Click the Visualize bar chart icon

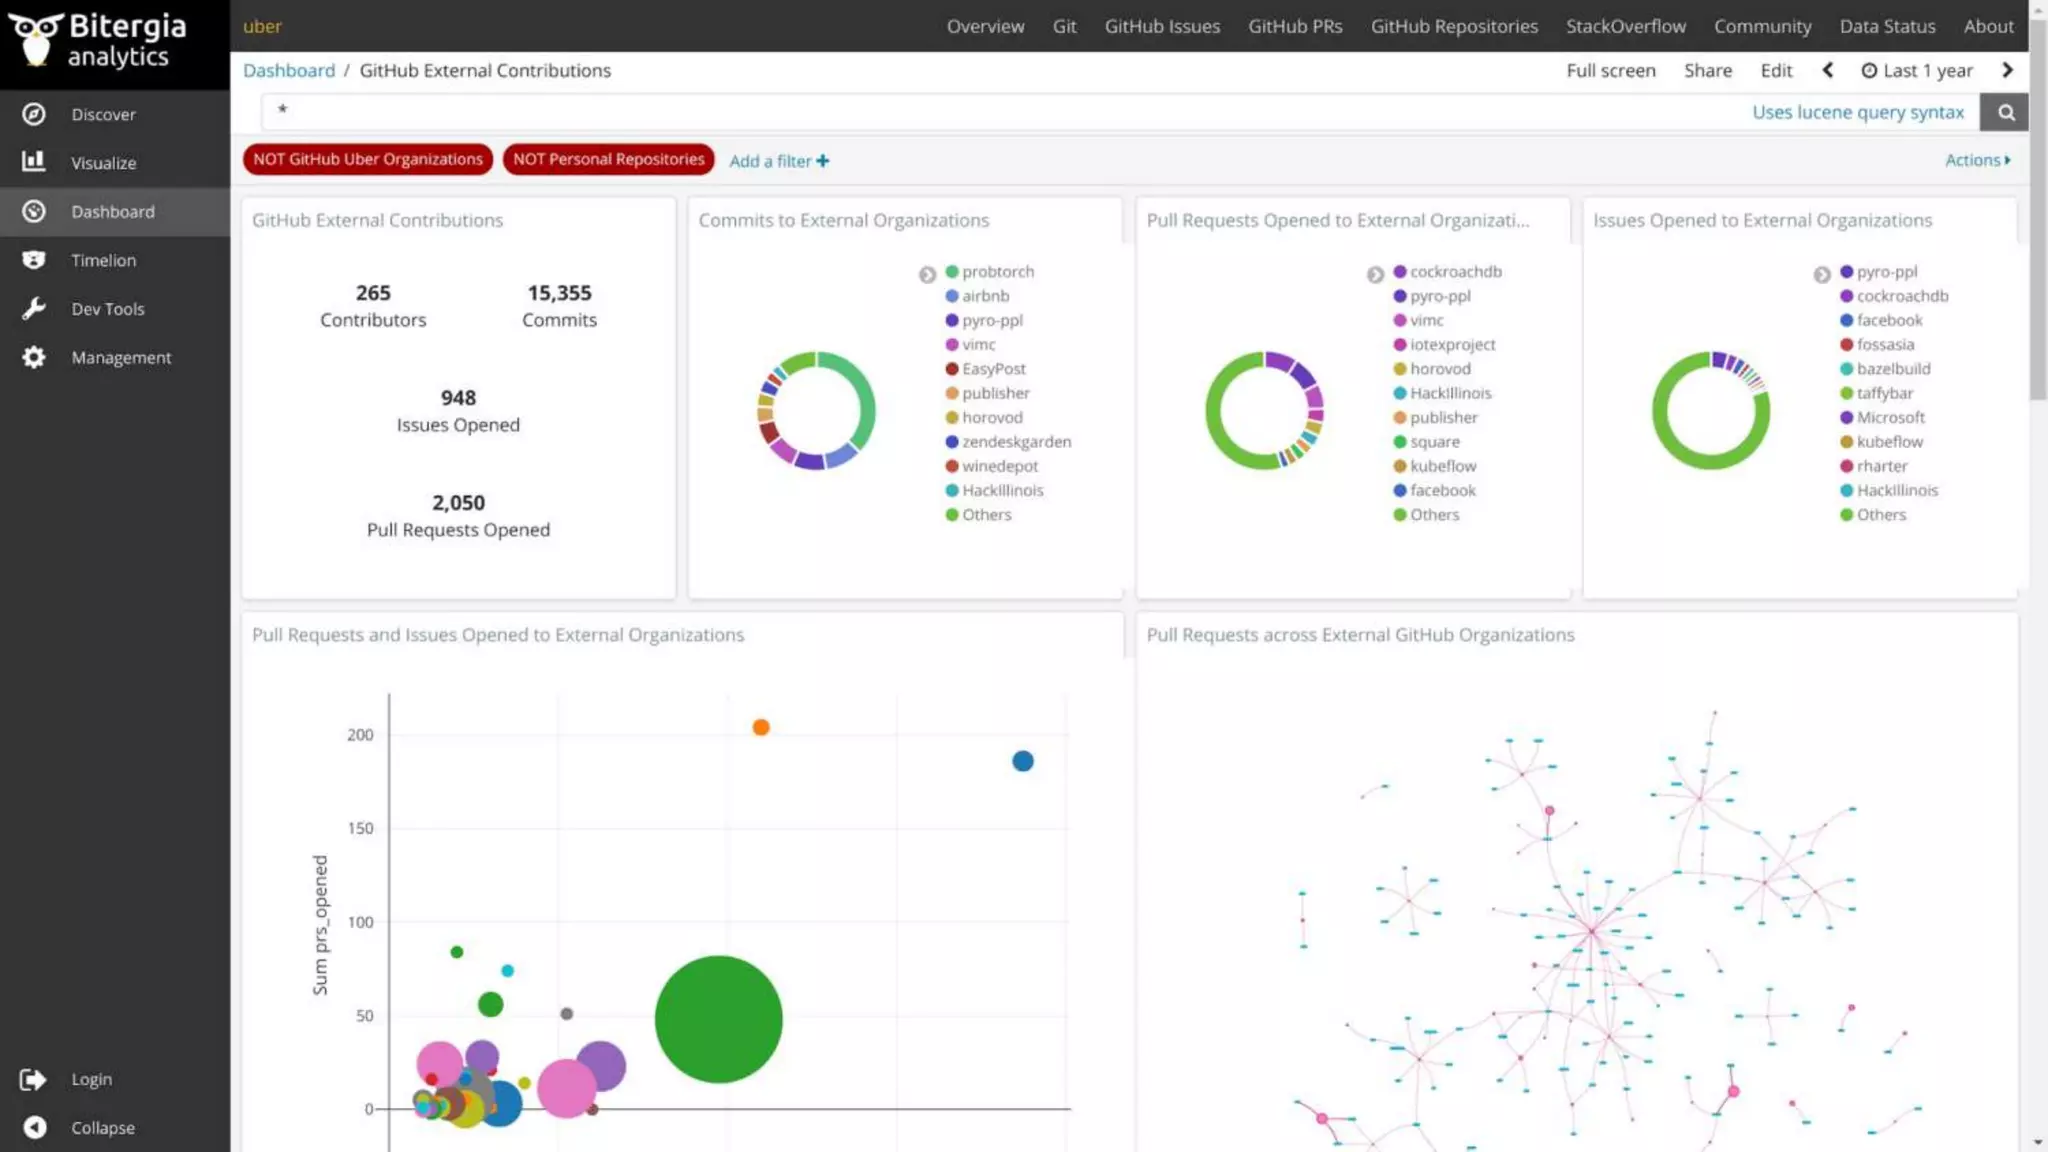34,162
